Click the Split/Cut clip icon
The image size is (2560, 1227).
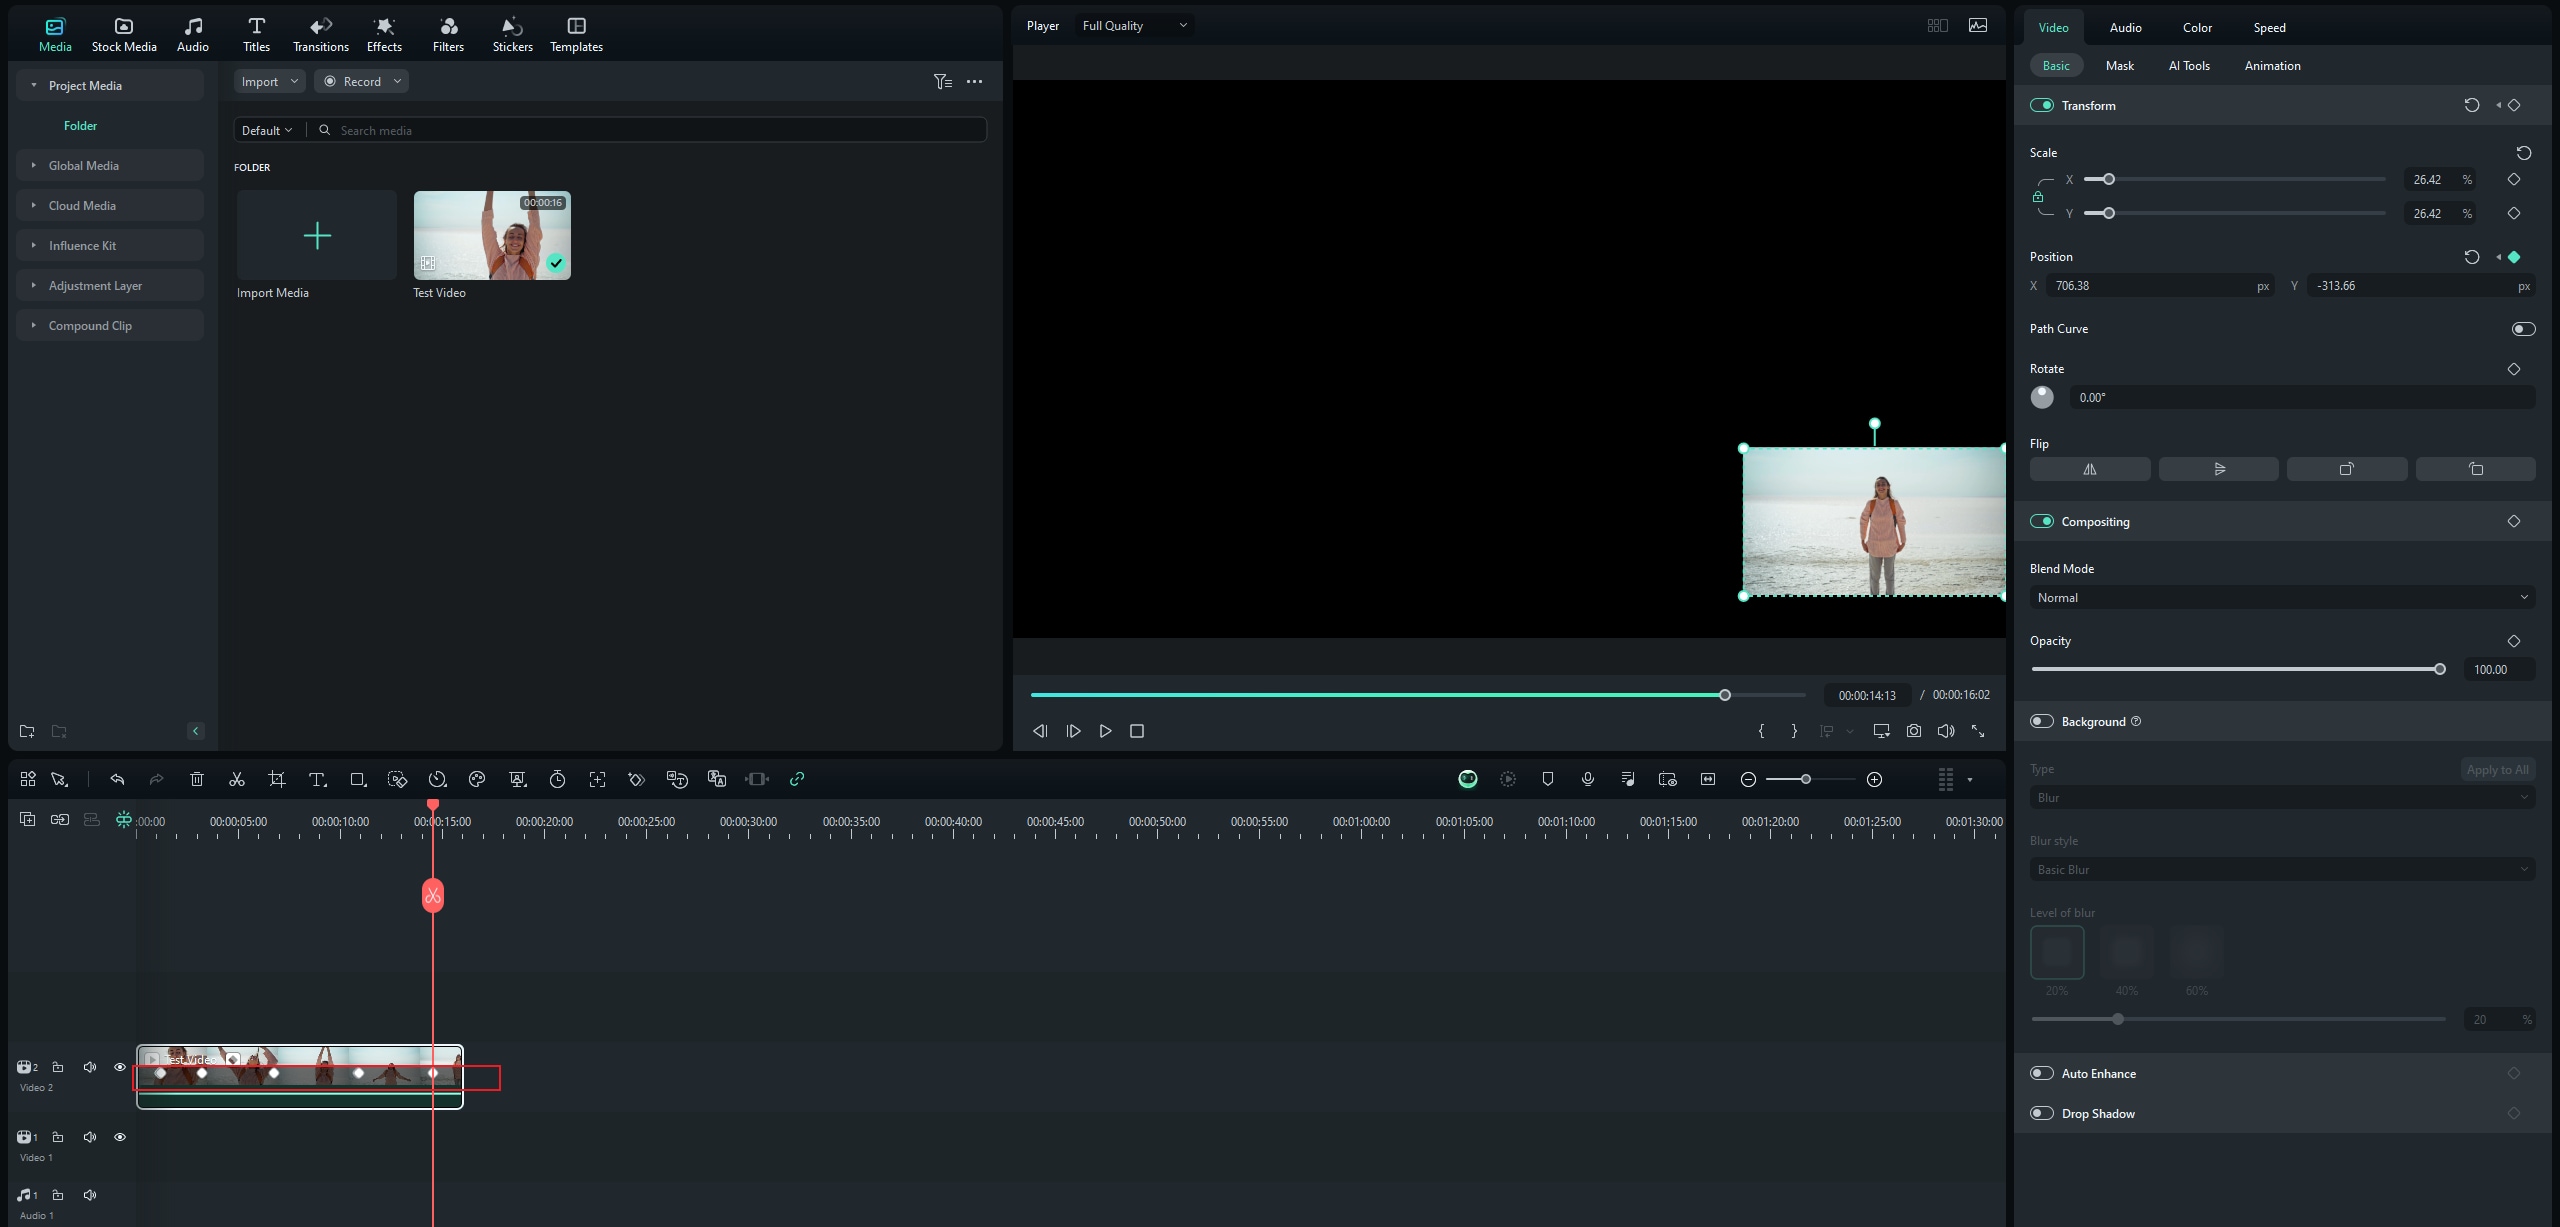coord(235,780)
